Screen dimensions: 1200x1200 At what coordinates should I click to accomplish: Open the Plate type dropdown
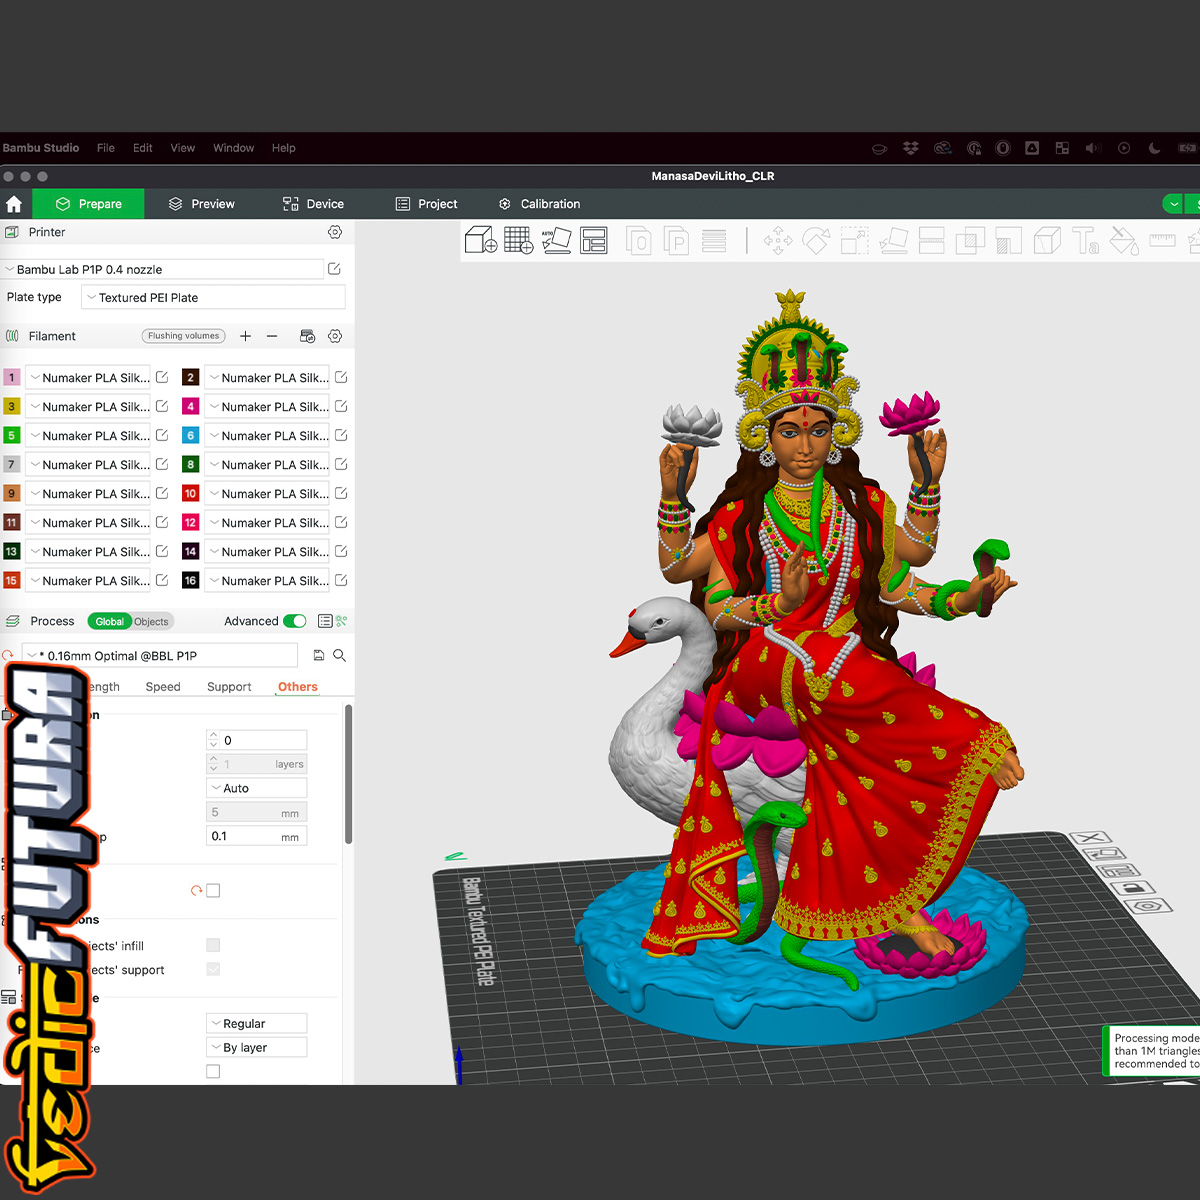214,297
